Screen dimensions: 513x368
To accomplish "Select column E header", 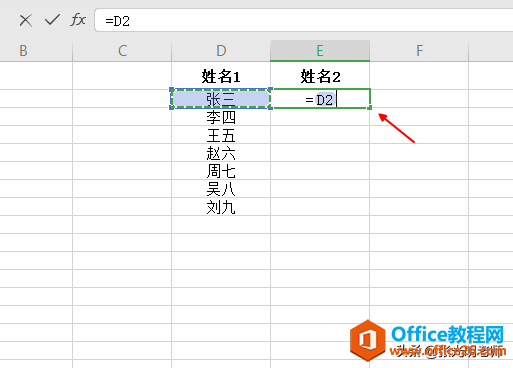I will click(x=320, y=51).
